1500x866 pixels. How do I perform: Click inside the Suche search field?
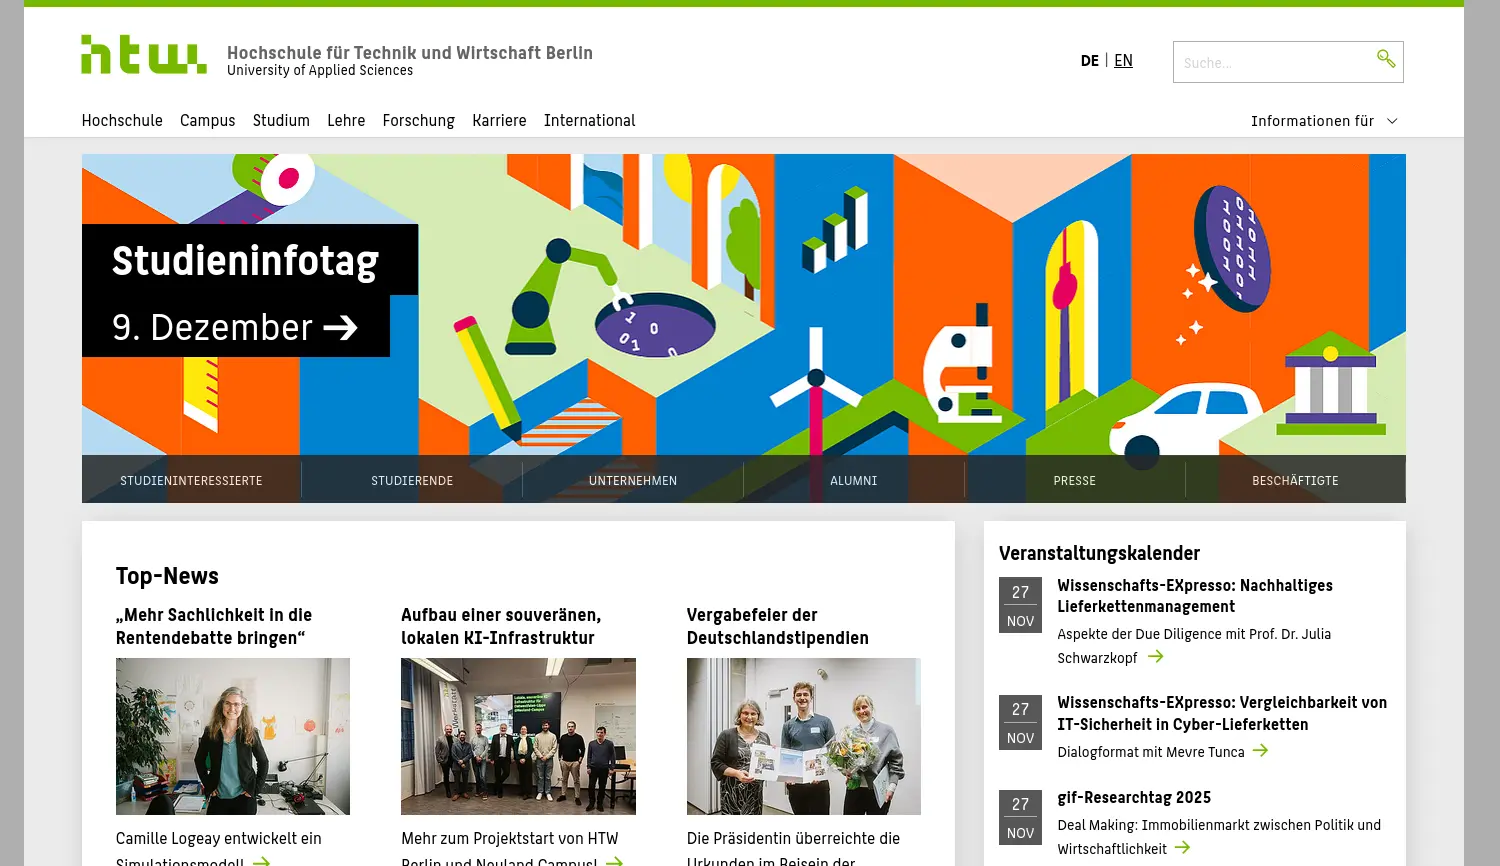[1270, 62]
